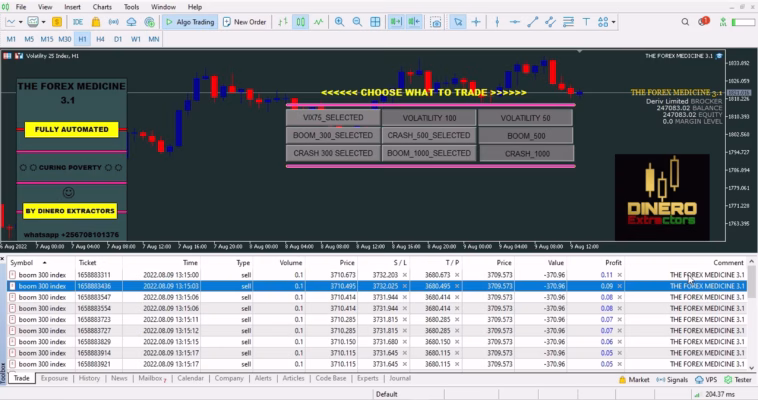
Task: Open the VPS cloud icon
Action: click(131, 22)
